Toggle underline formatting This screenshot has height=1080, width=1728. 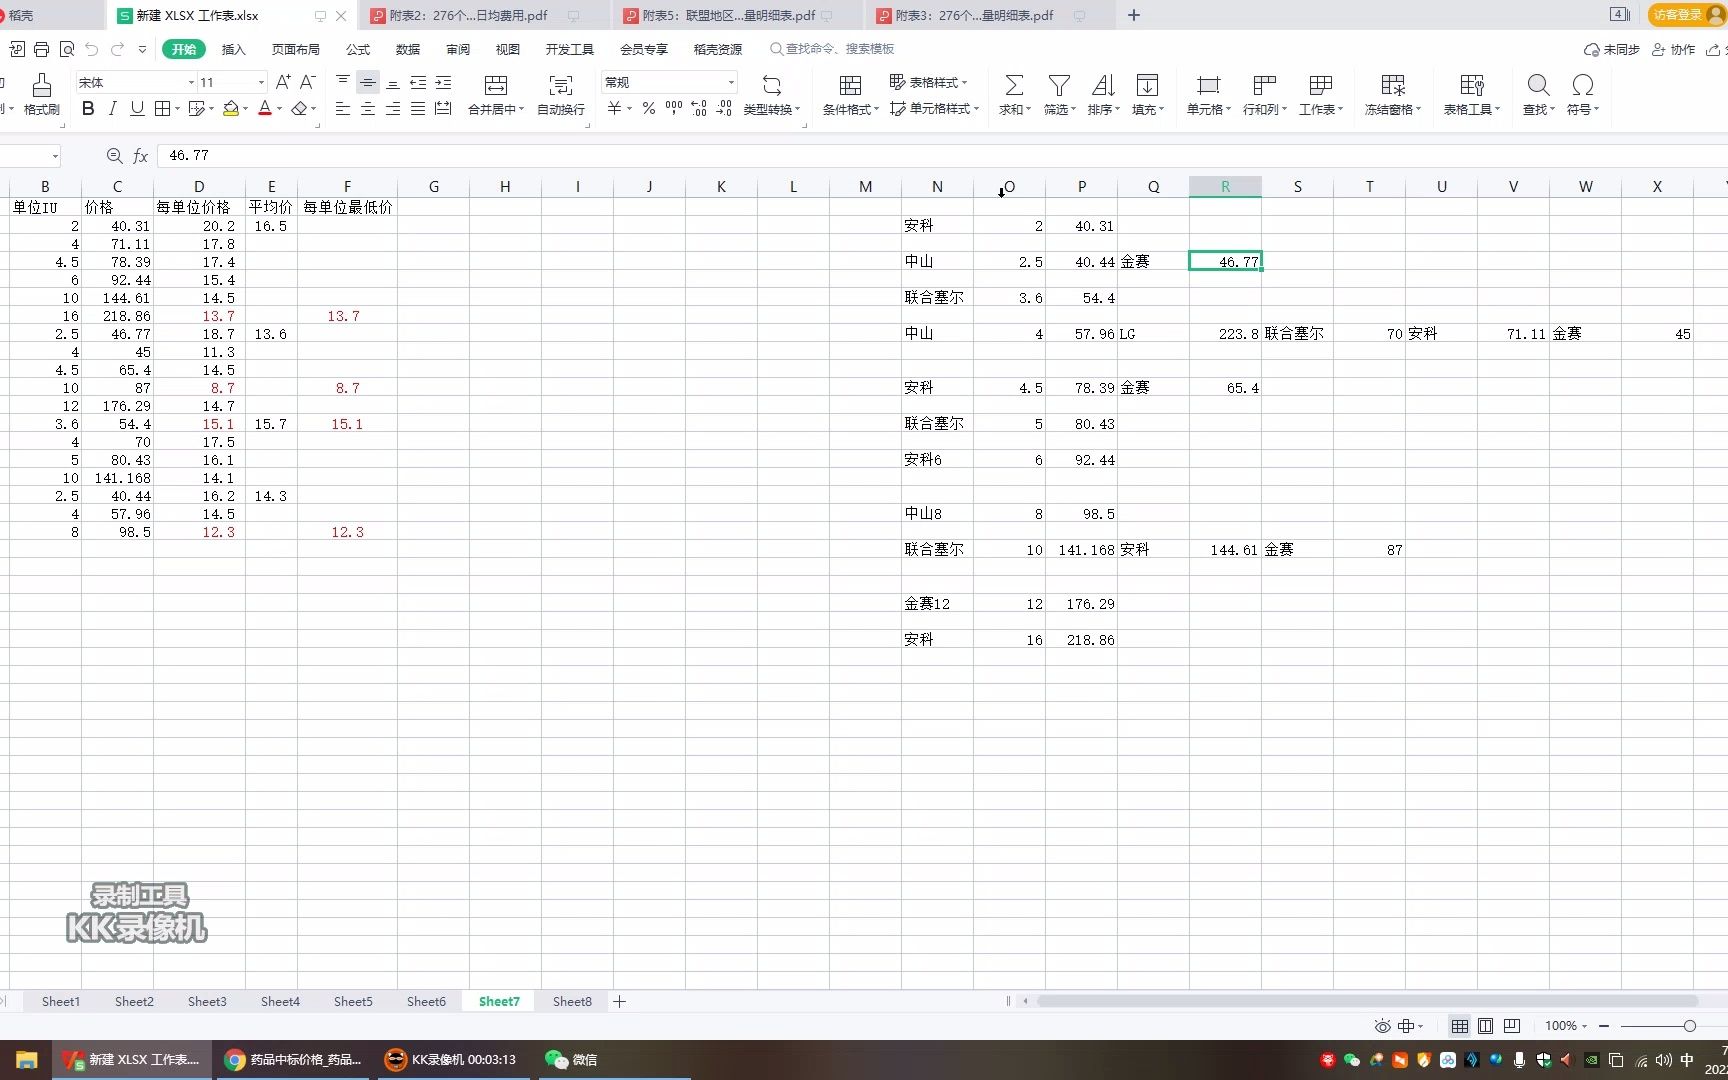[x=137, y=108]
